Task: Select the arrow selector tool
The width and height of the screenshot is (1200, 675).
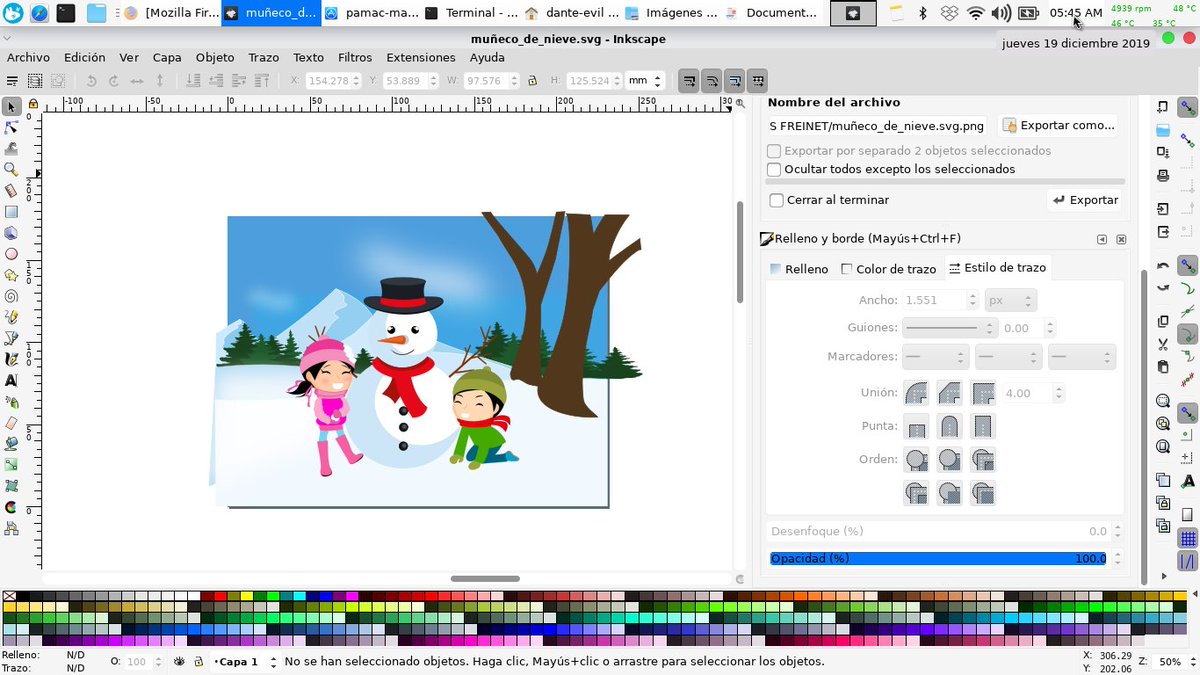Action: [11, 106]
